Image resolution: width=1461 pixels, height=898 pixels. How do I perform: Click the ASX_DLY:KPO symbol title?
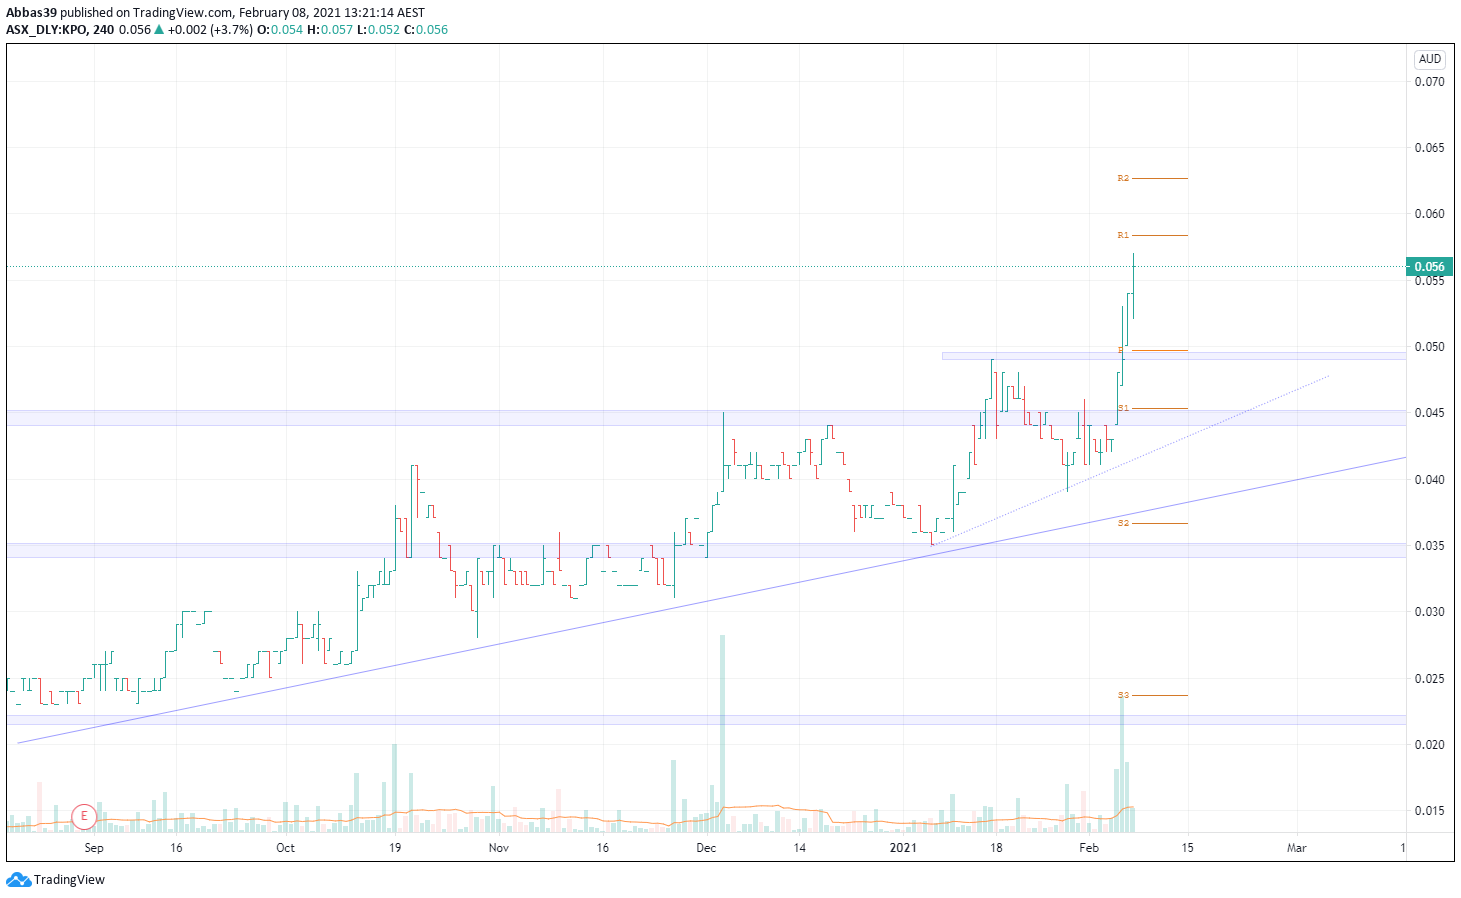click(46, 30)
